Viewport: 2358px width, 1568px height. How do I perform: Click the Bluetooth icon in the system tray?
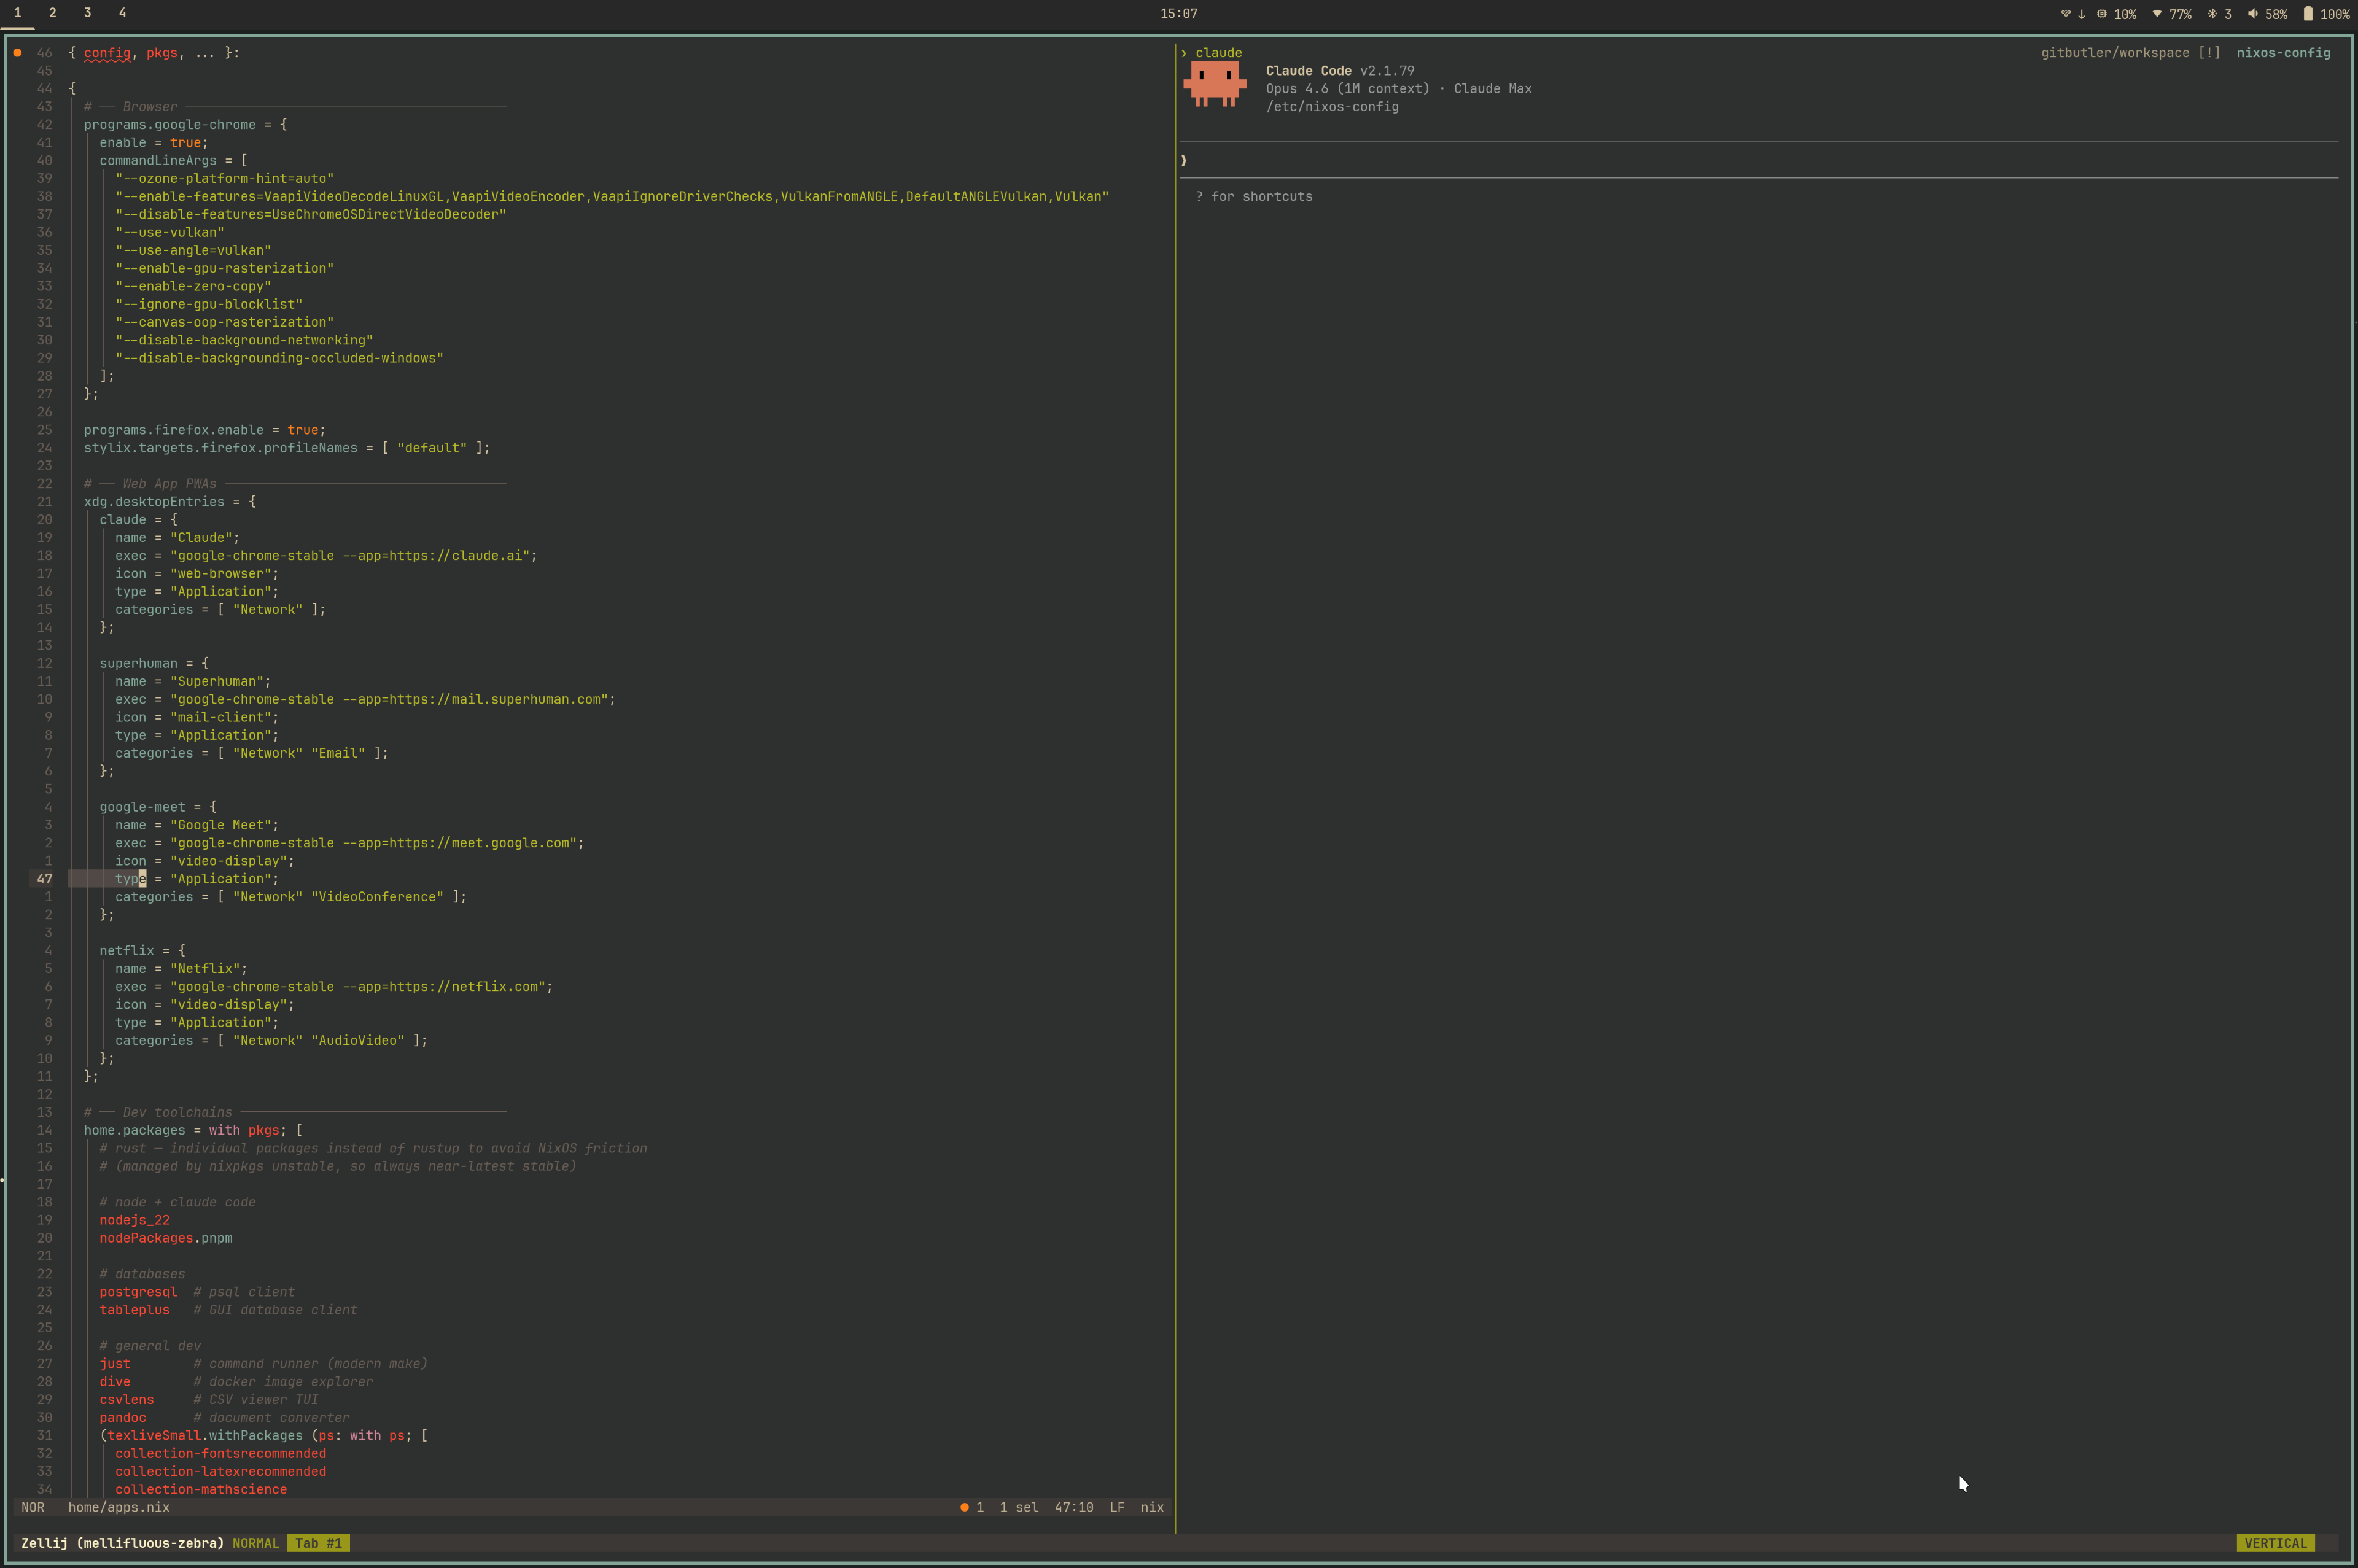[2213, 13]
